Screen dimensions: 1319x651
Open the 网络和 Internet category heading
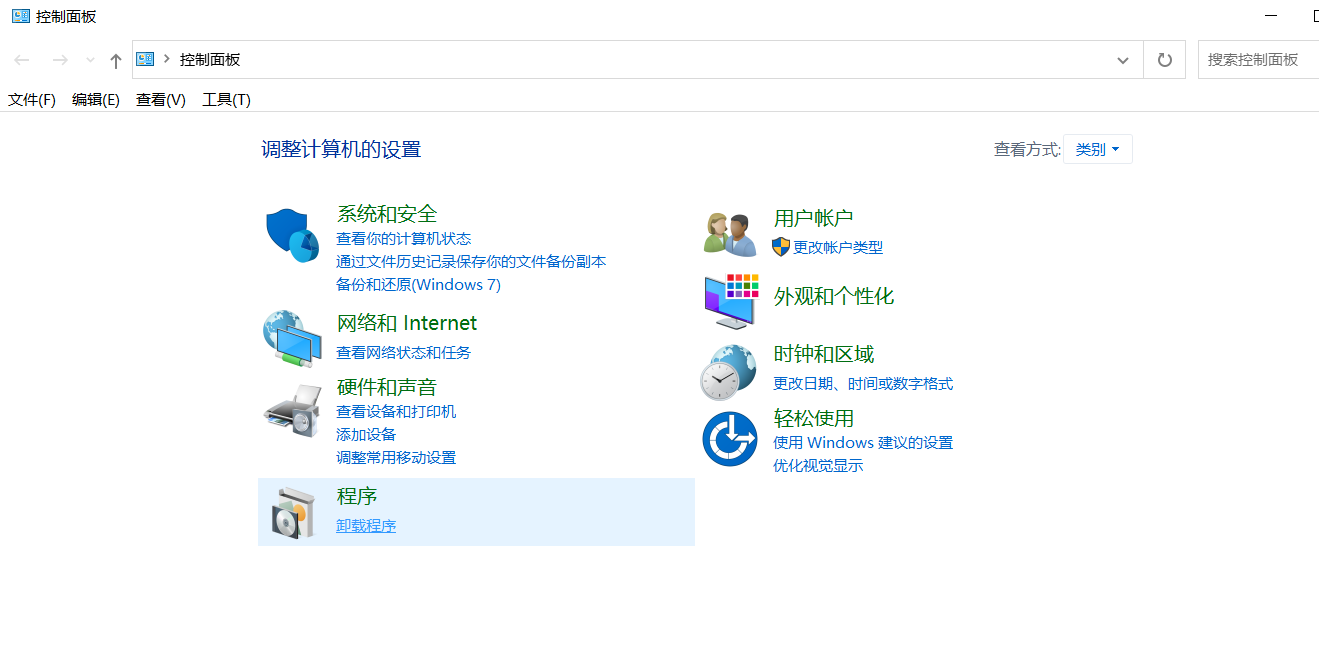coord(407,322)
